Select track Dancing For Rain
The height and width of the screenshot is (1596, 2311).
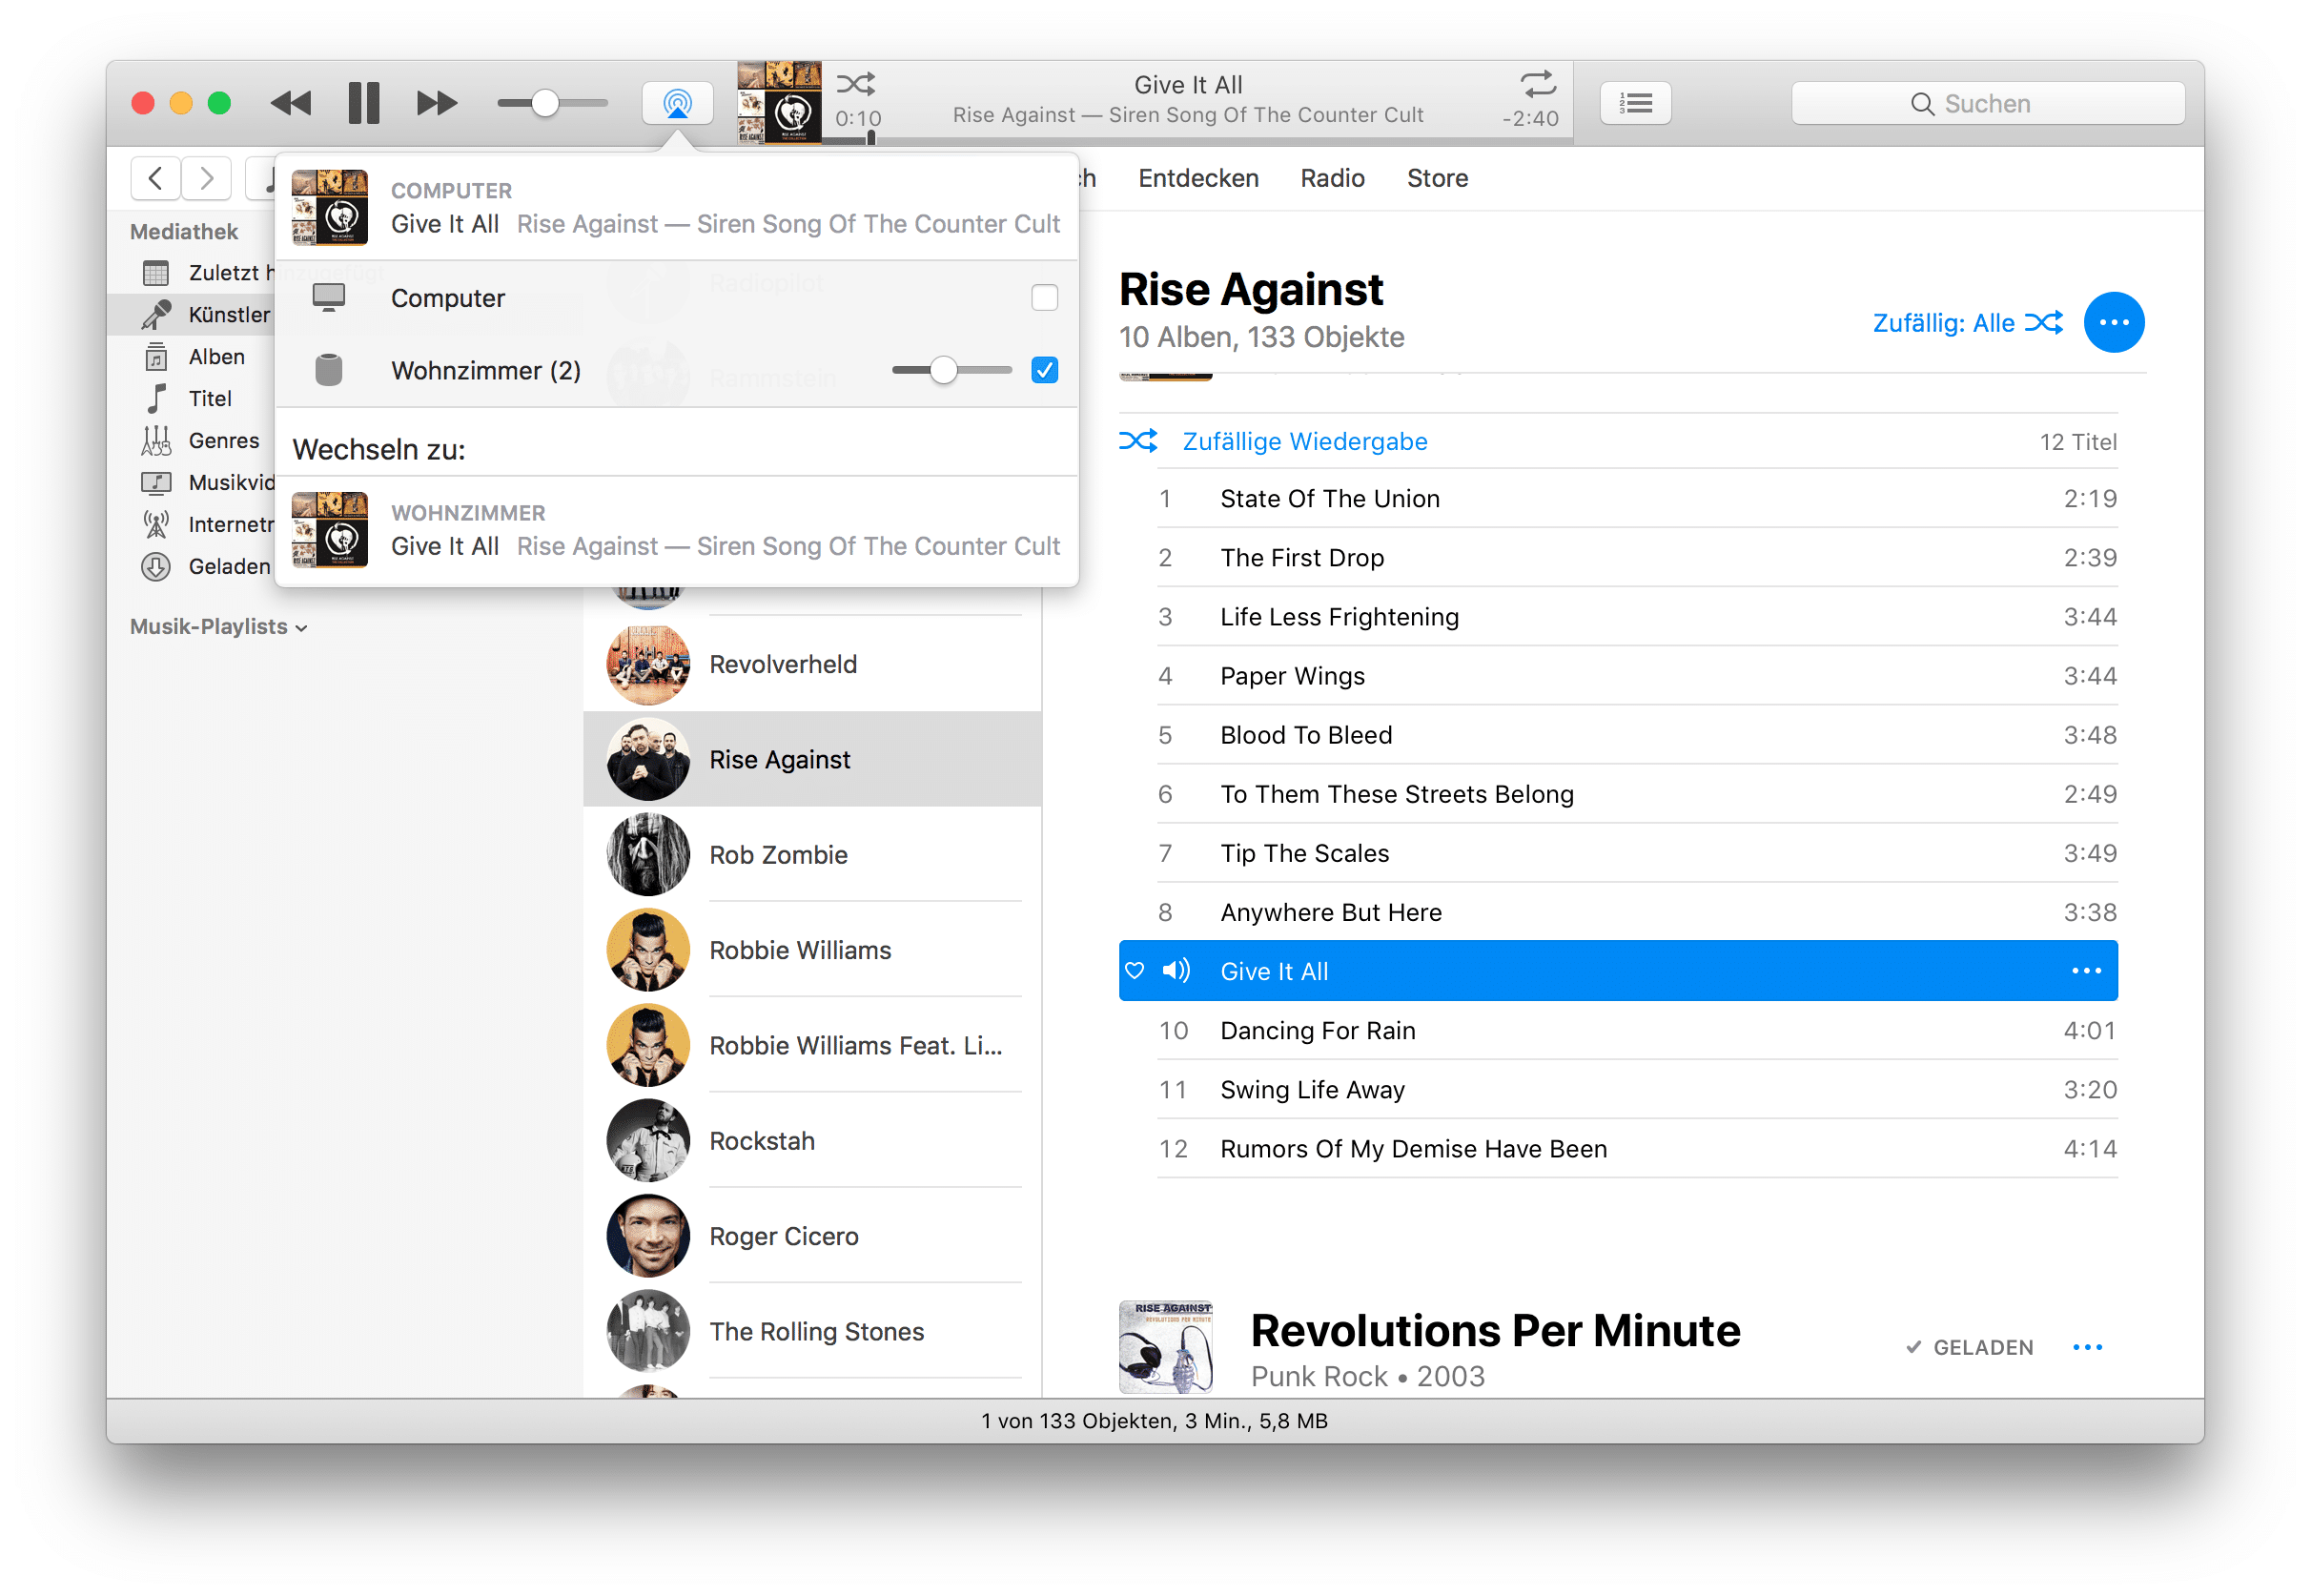(x=1636, y=1029)
